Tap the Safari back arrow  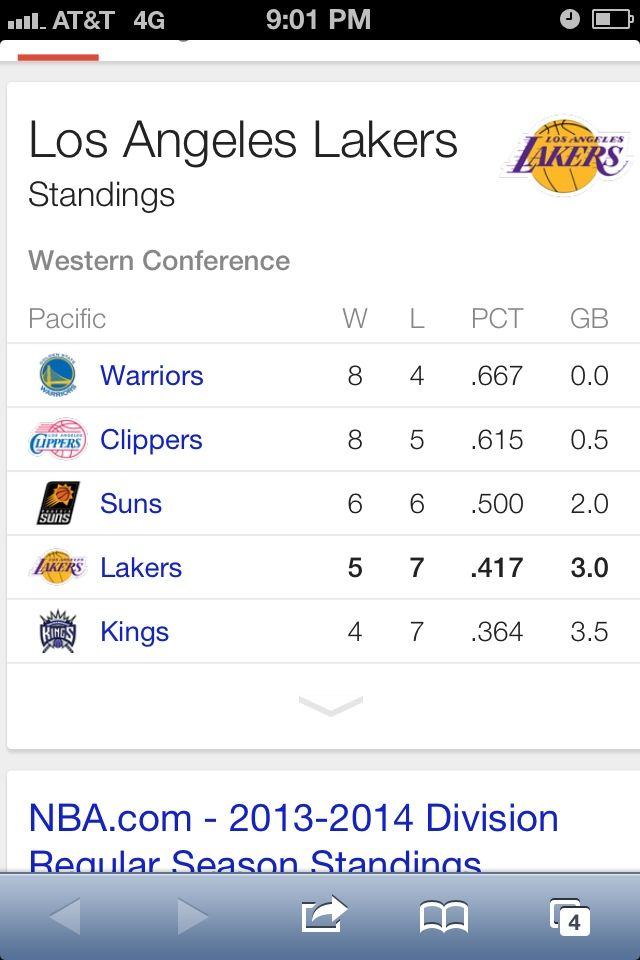click(65, 916)
